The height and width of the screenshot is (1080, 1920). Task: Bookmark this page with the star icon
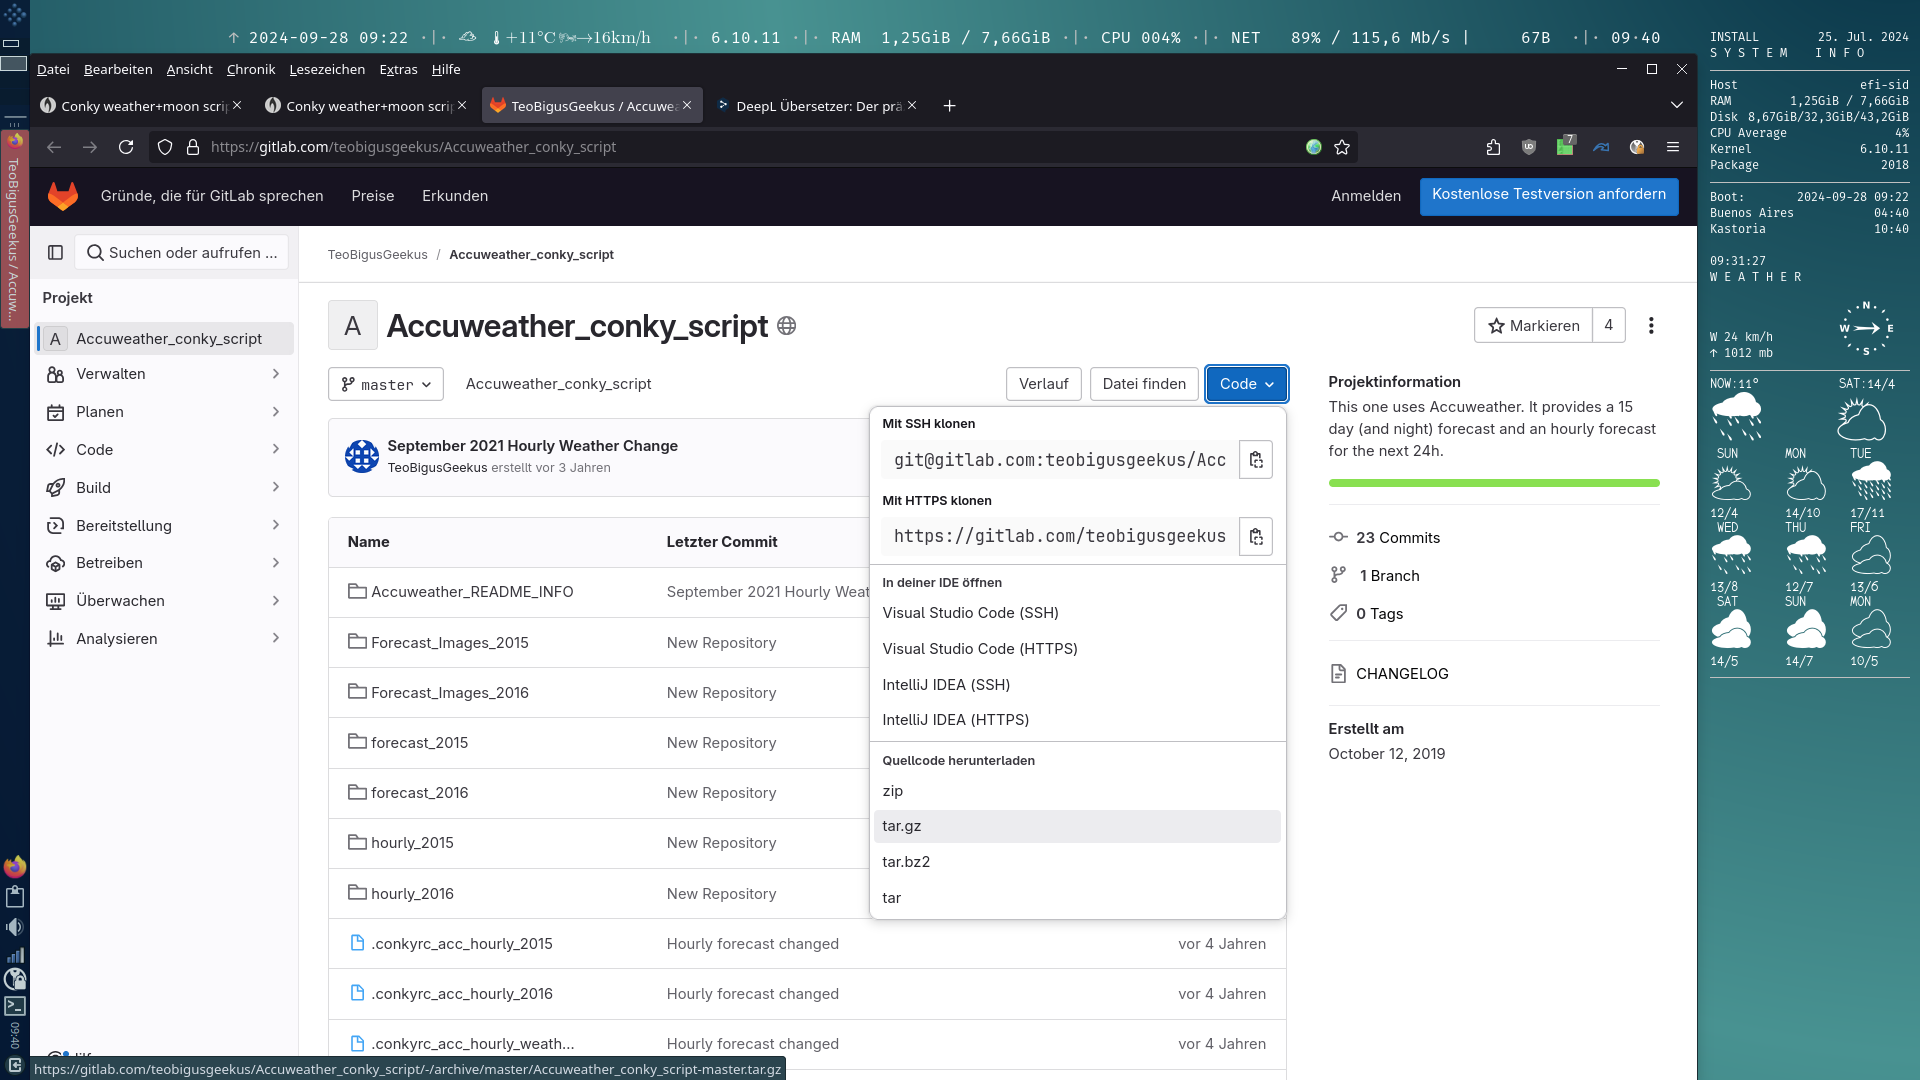pos(1342,147)
